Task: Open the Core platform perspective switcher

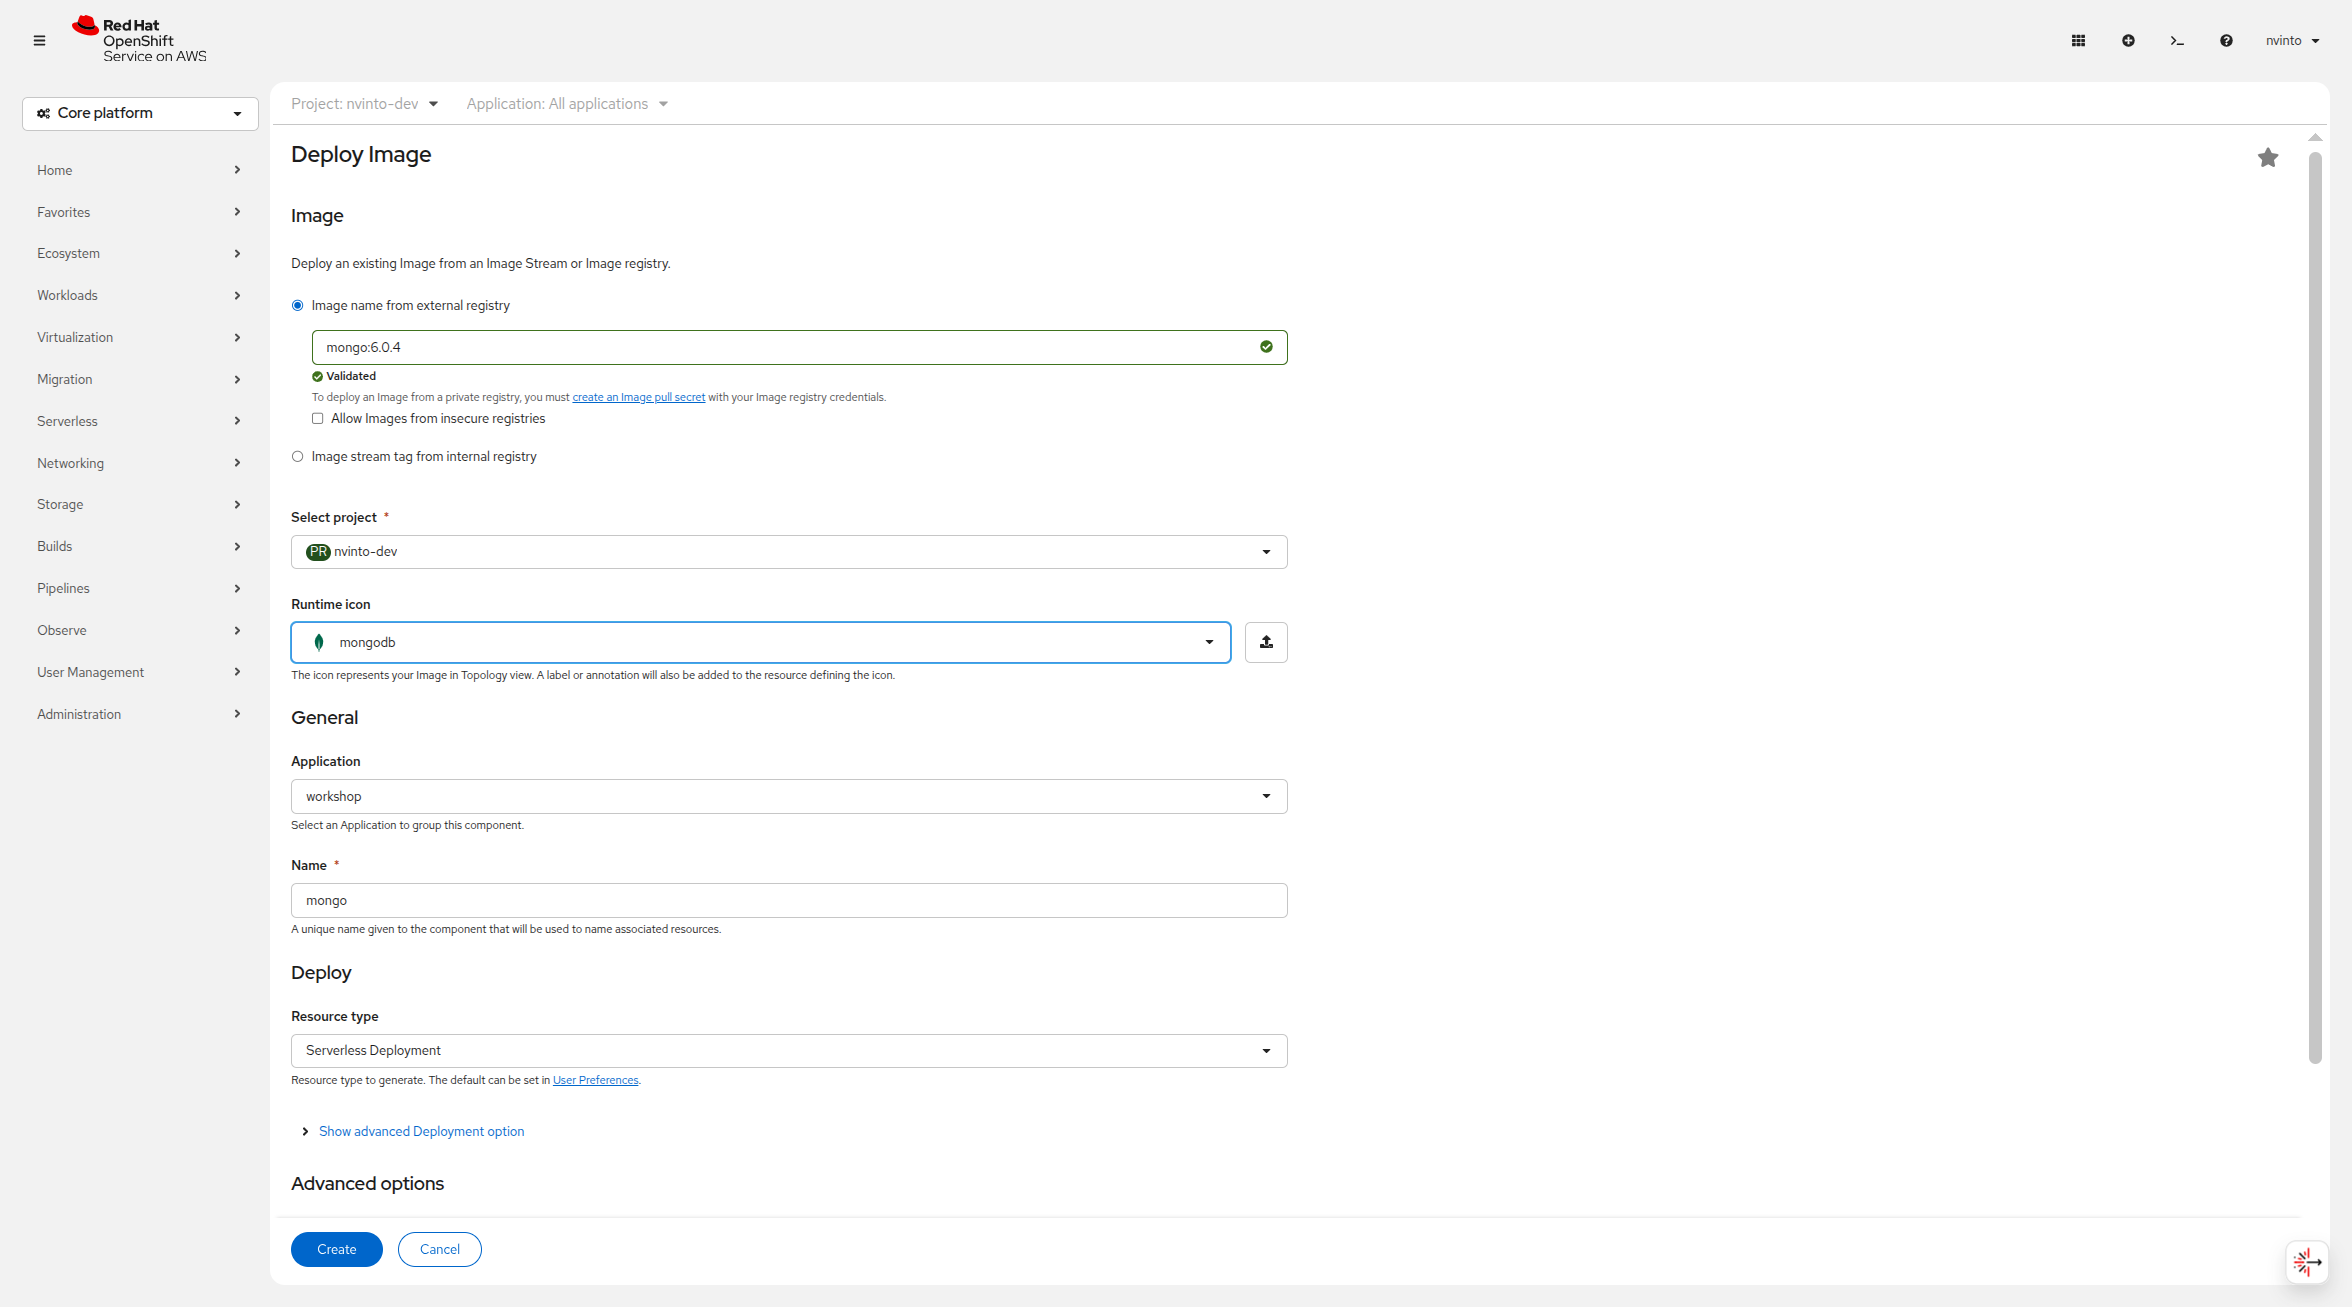Action: (140, 114)
